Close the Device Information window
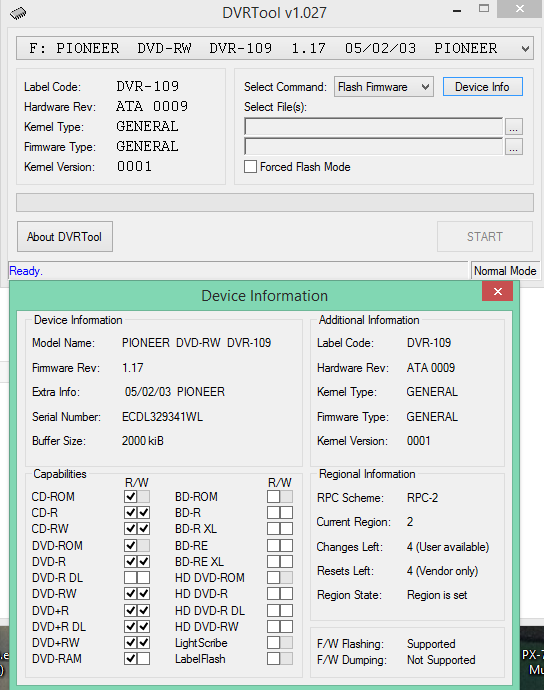The height and width of the screenshot is (690, 544). tap(497, 291)
